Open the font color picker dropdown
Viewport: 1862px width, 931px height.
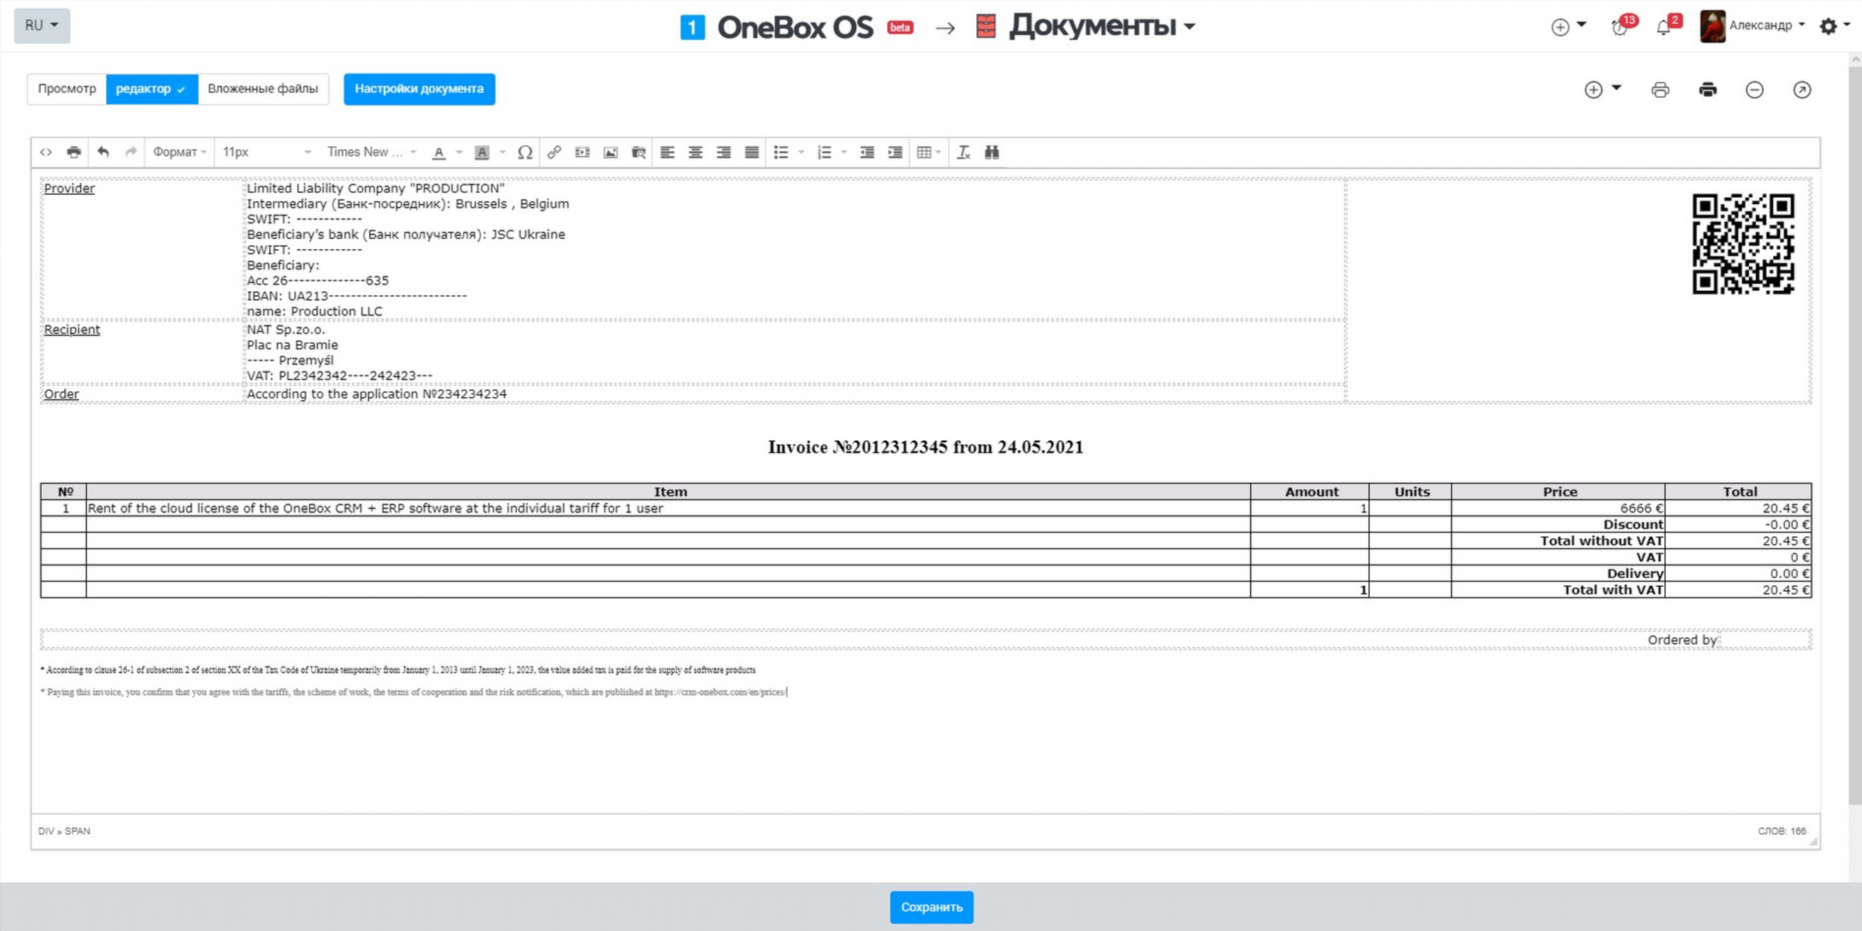(459, 152)
